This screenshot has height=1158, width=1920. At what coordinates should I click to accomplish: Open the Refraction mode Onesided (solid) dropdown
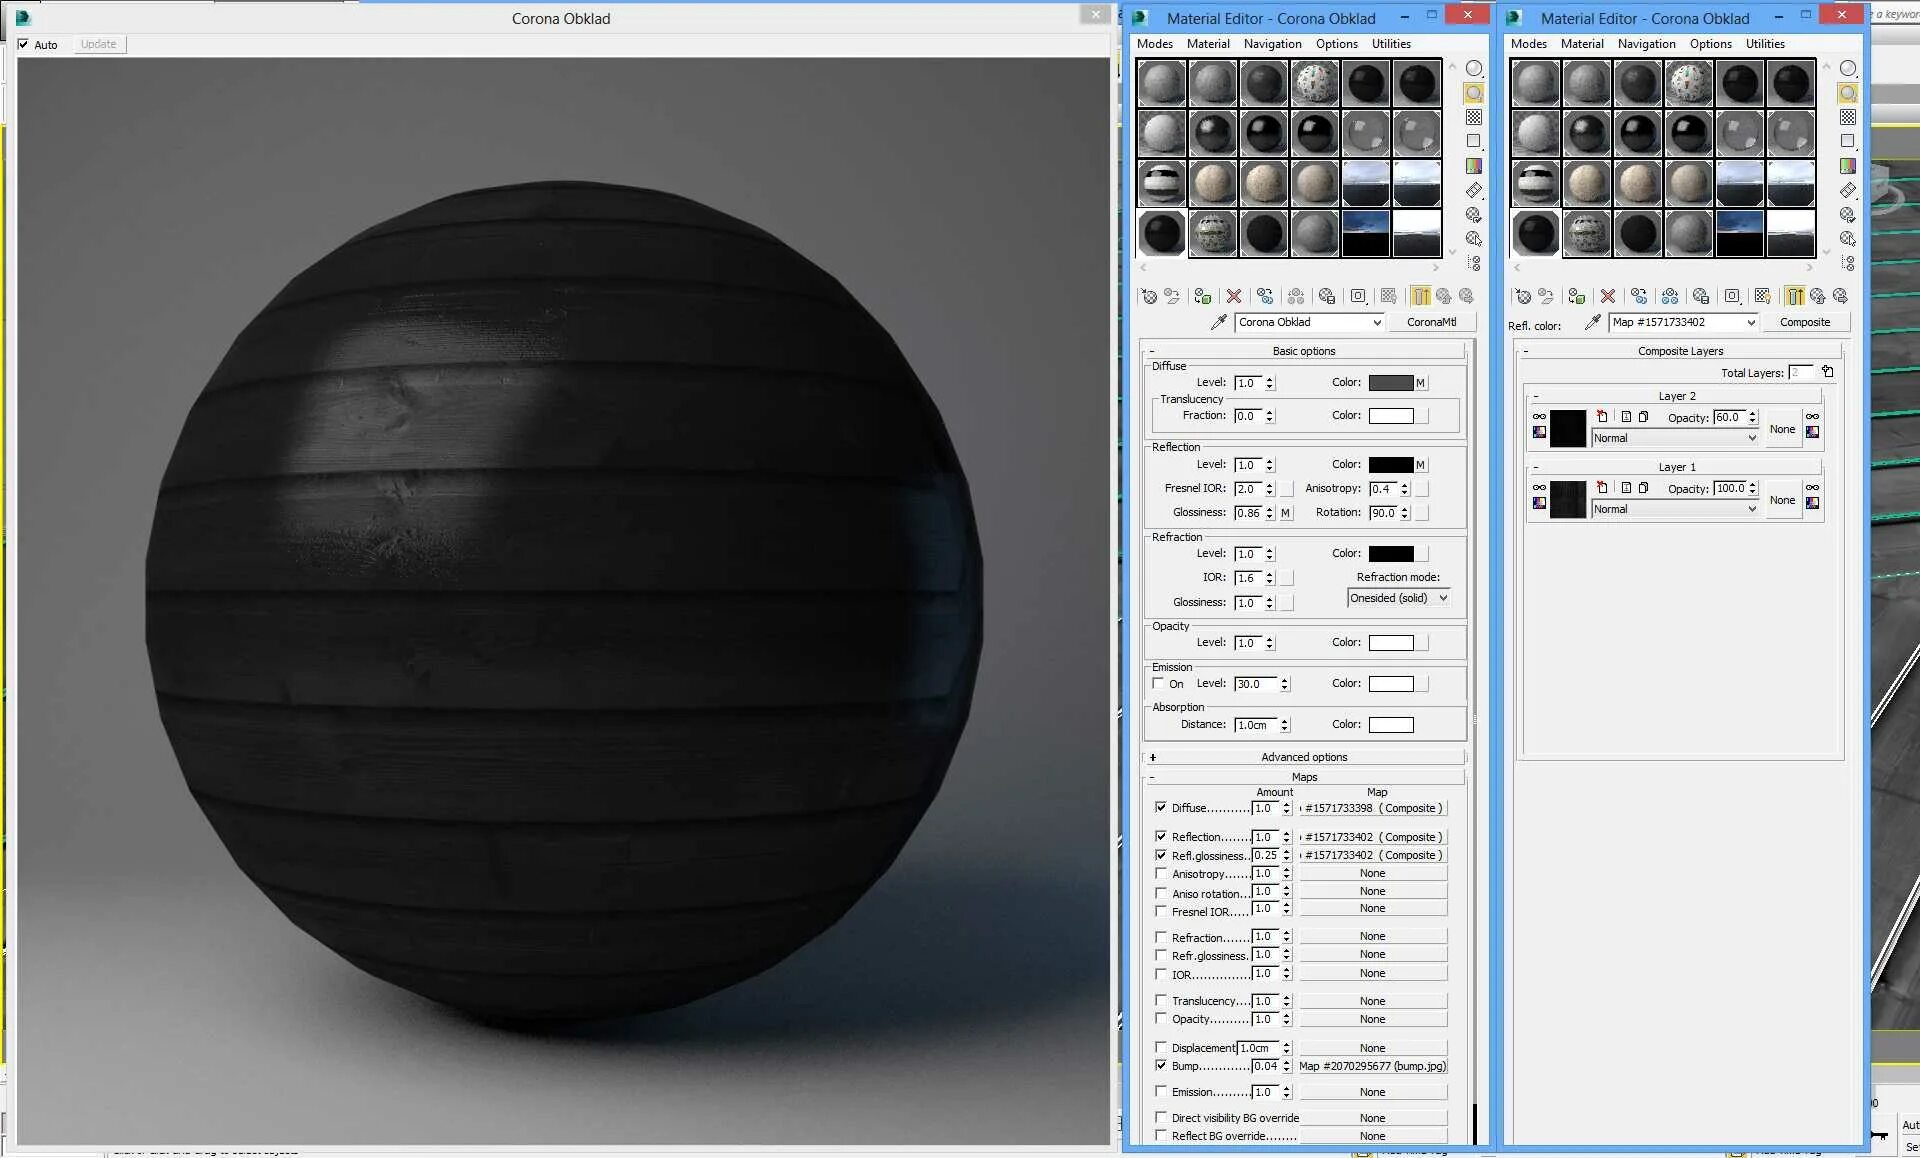(x=1398, y=598)
